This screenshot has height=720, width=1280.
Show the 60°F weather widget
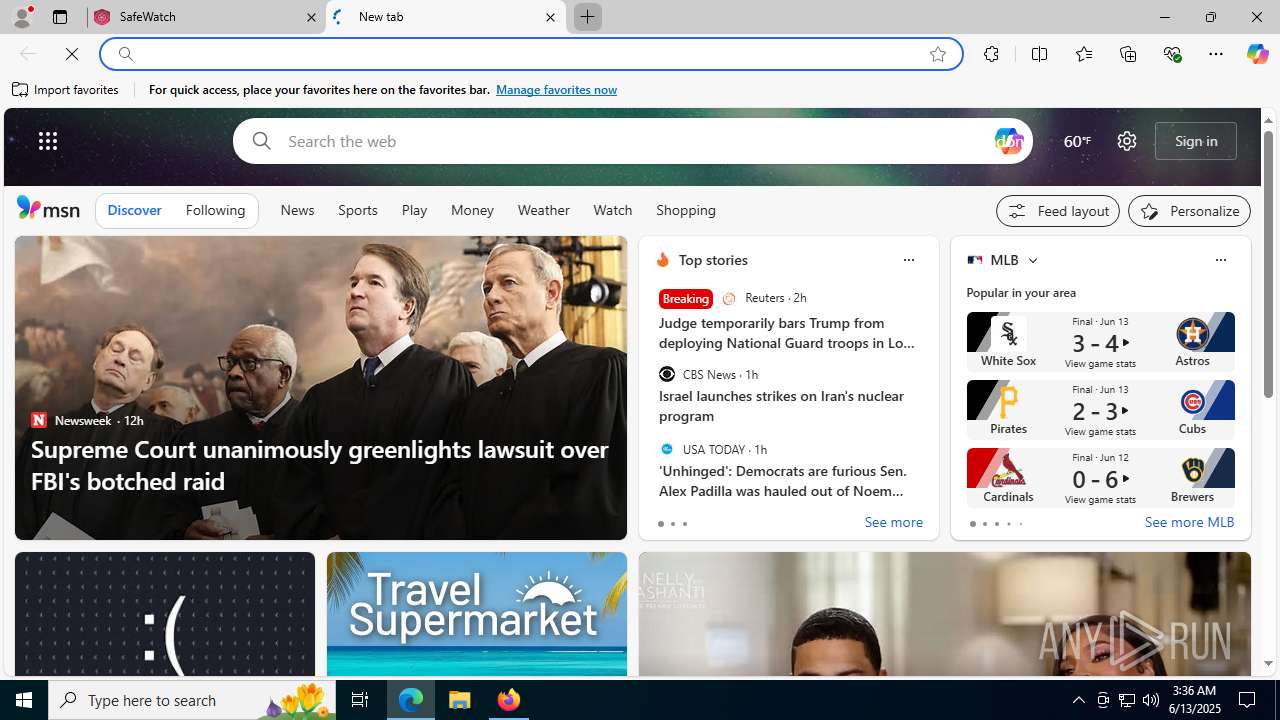[x=1077, y=141]
